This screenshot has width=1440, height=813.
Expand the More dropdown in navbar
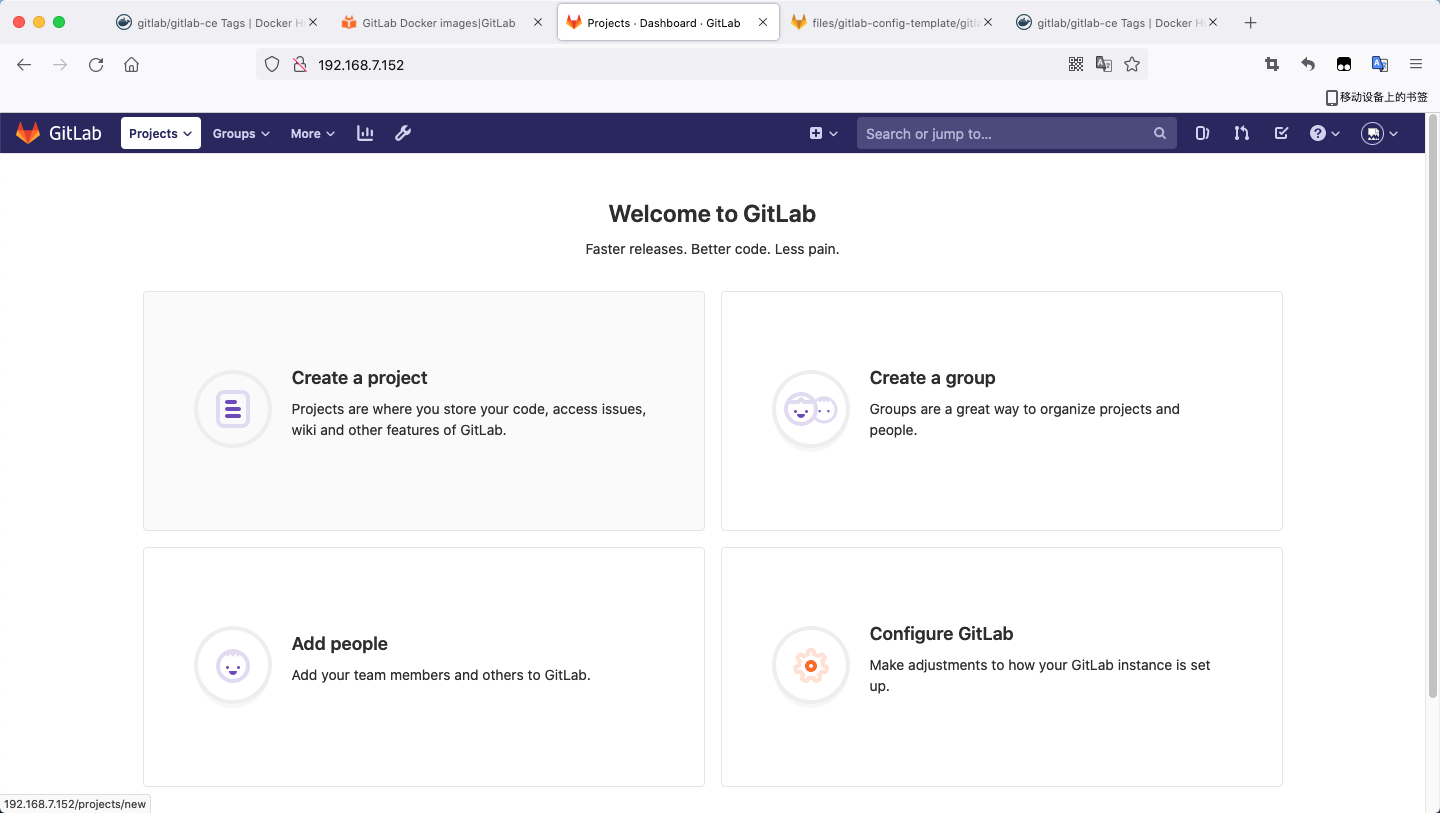[312, 133]
